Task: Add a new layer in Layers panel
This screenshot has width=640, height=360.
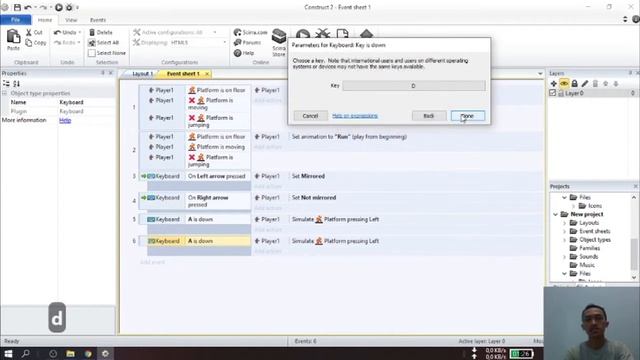Action: pyautogui.click(x=553, y=83)
